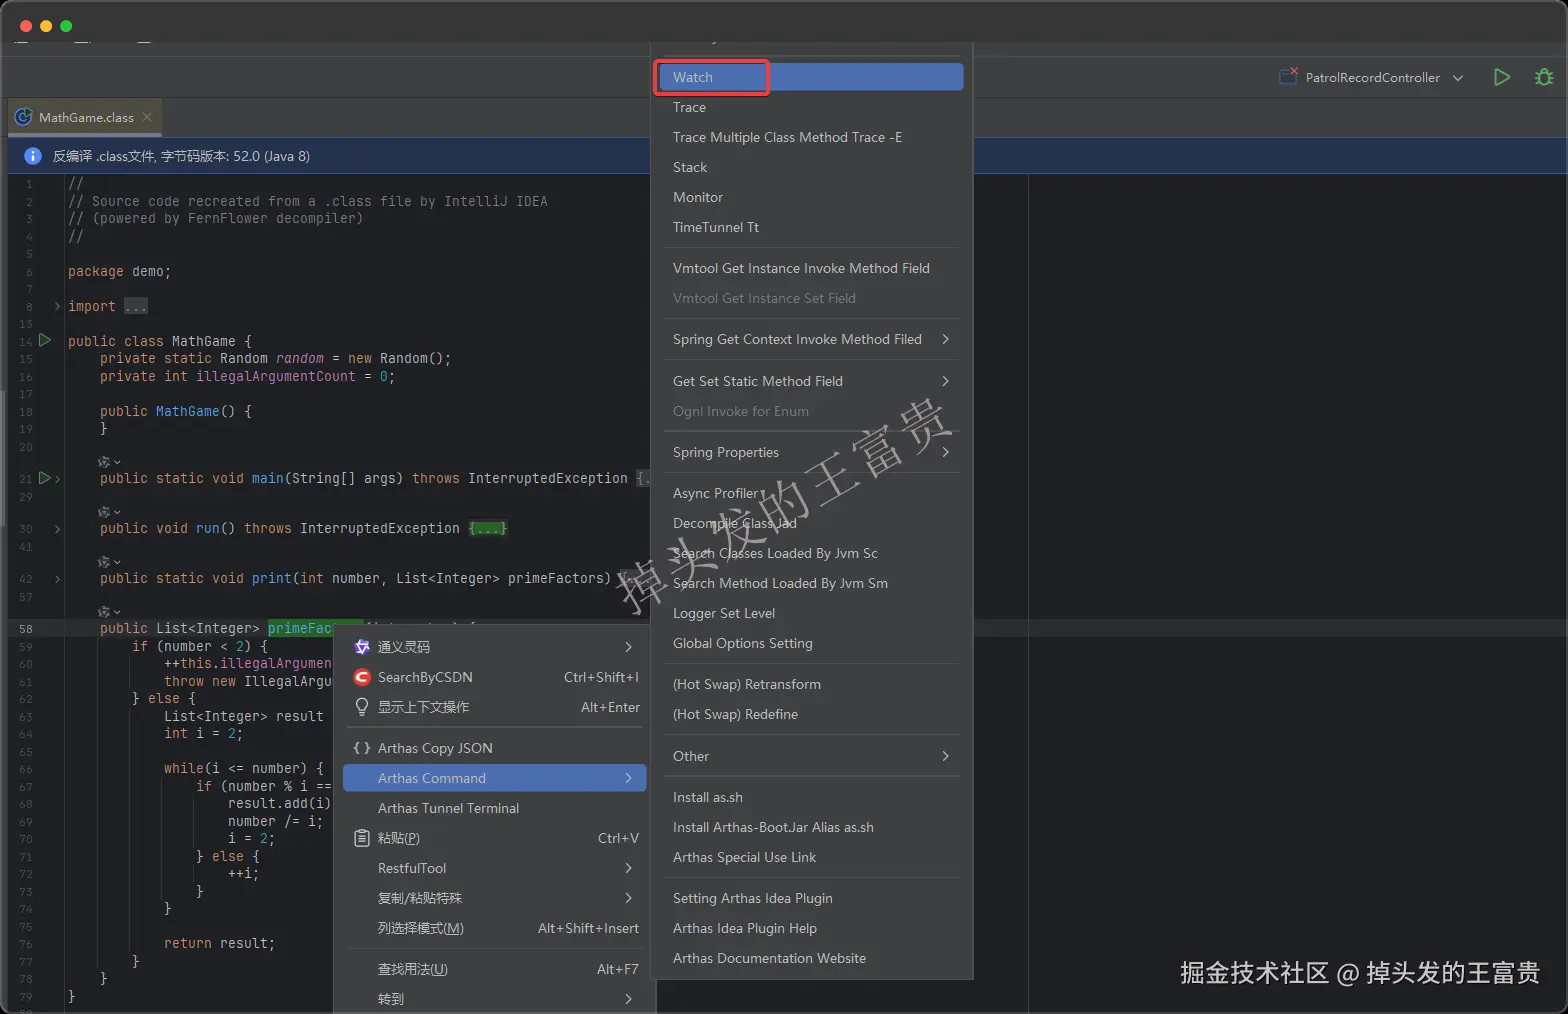The image size is (1568, 1014).
Task: Click 'package demo;' code line
Action: tap(119, 271)
